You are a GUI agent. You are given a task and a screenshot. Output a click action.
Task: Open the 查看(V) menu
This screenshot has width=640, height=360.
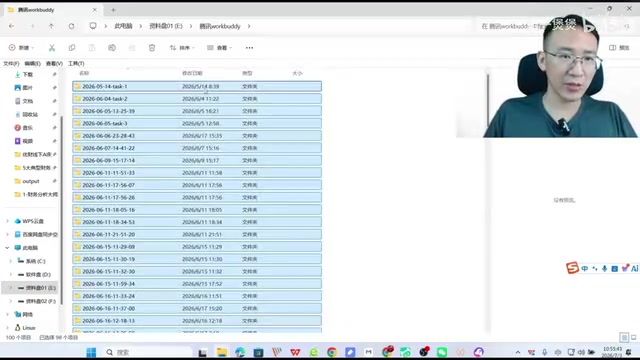click(x=54, y=63)
